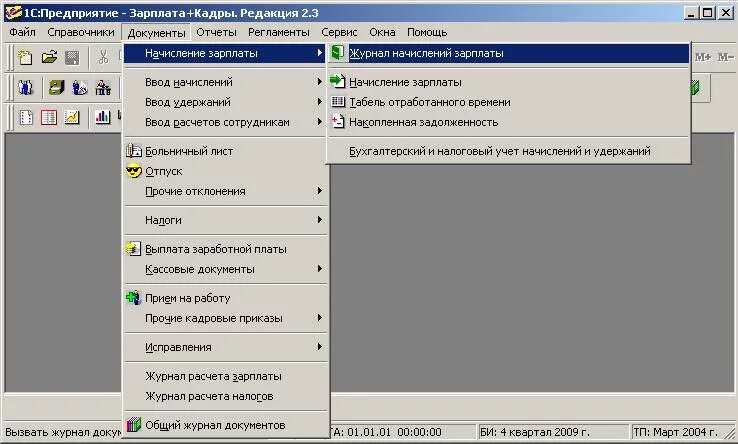The width and height of the screenshot is (738, 444).
Task: Click the colored bar chart icon
Action: coord(102,117)
